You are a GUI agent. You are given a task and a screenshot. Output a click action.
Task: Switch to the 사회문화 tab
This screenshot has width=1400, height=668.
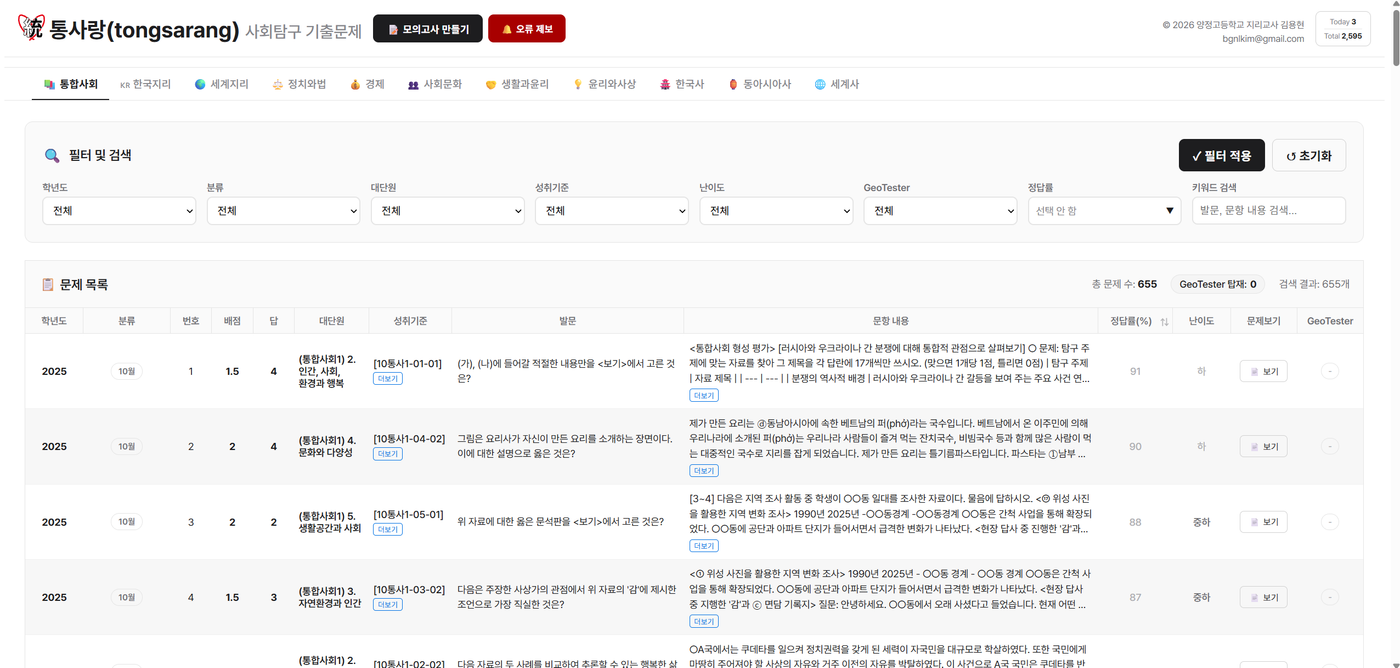435,85
